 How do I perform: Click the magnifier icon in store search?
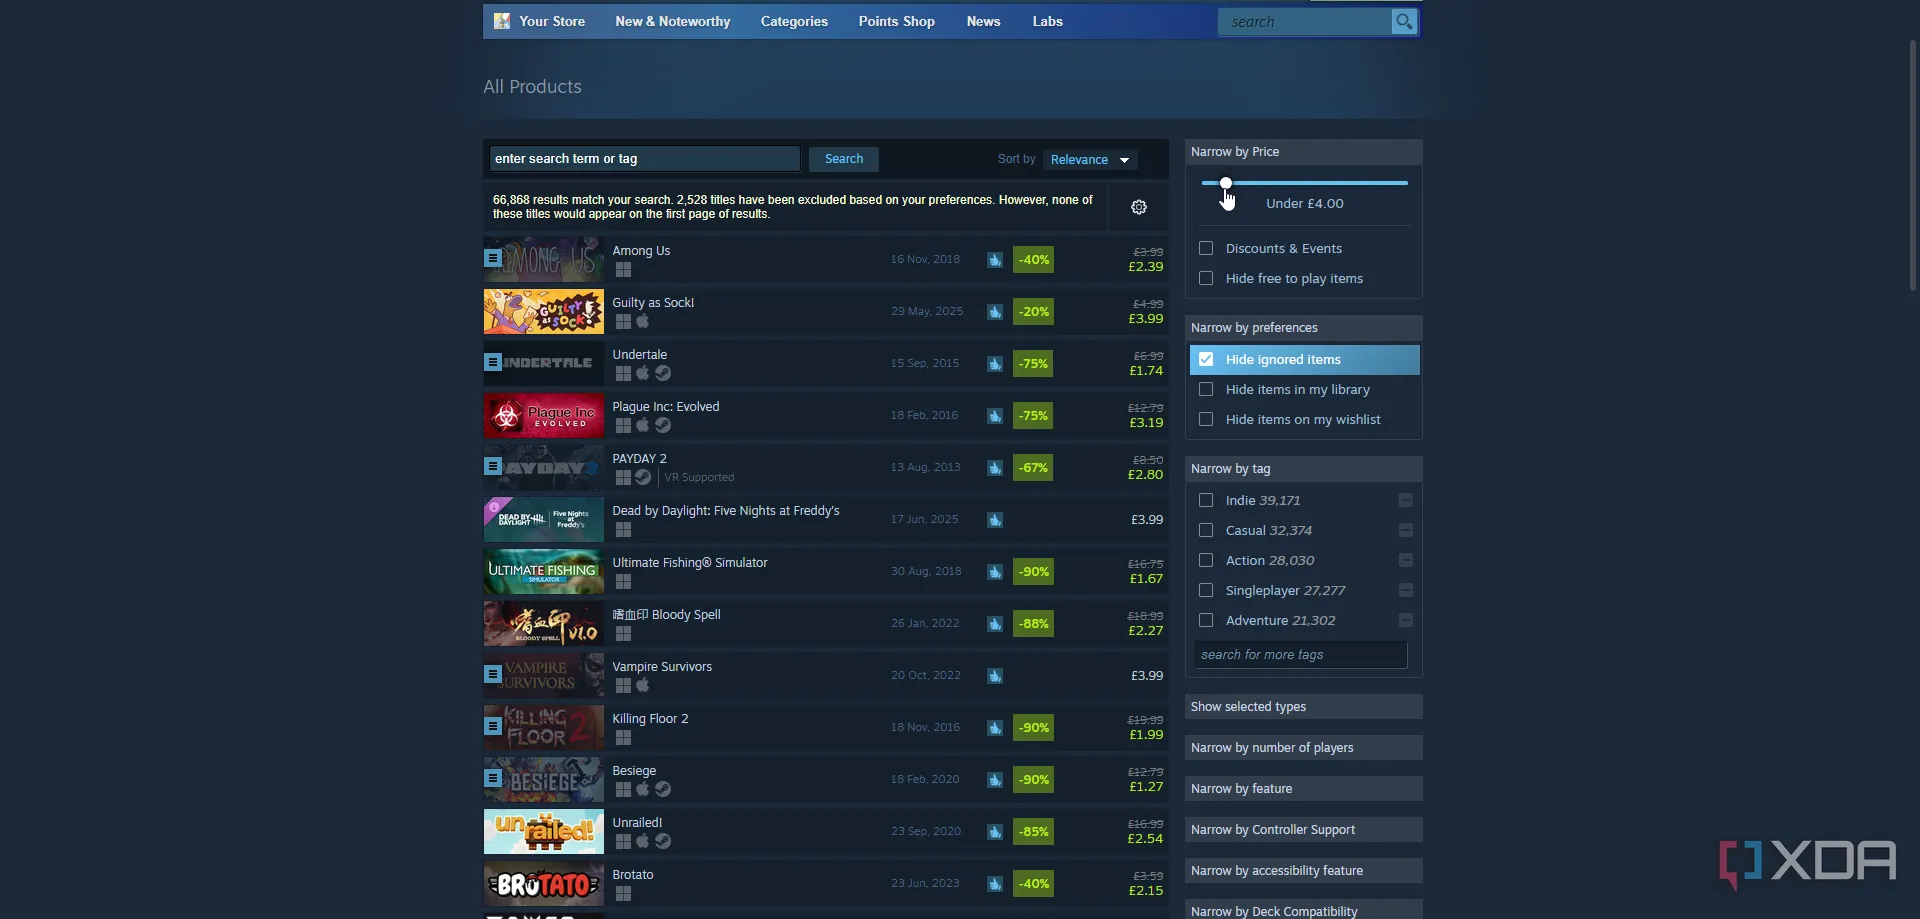(x=1404, y=21)
